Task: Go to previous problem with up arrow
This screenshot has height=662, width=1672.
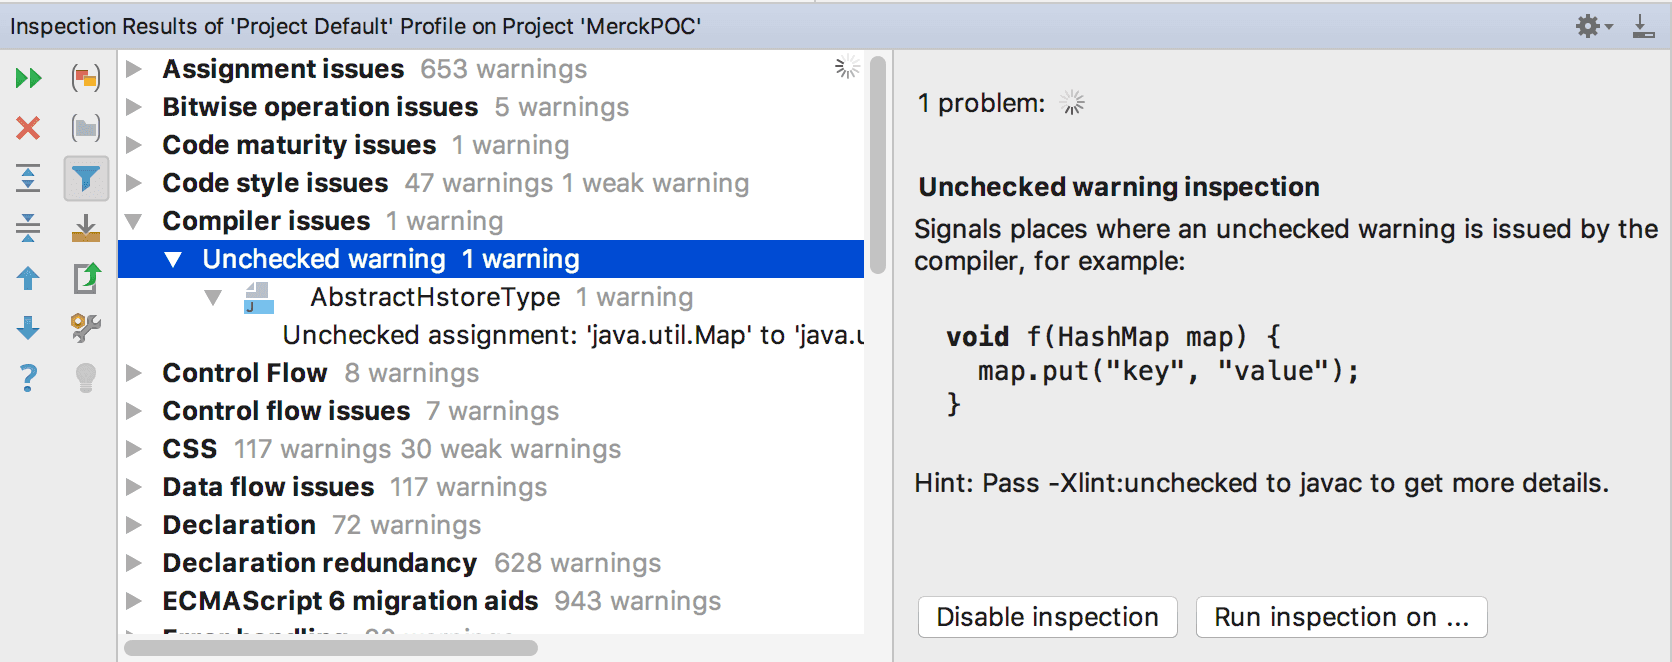Action: coord(28,278)
